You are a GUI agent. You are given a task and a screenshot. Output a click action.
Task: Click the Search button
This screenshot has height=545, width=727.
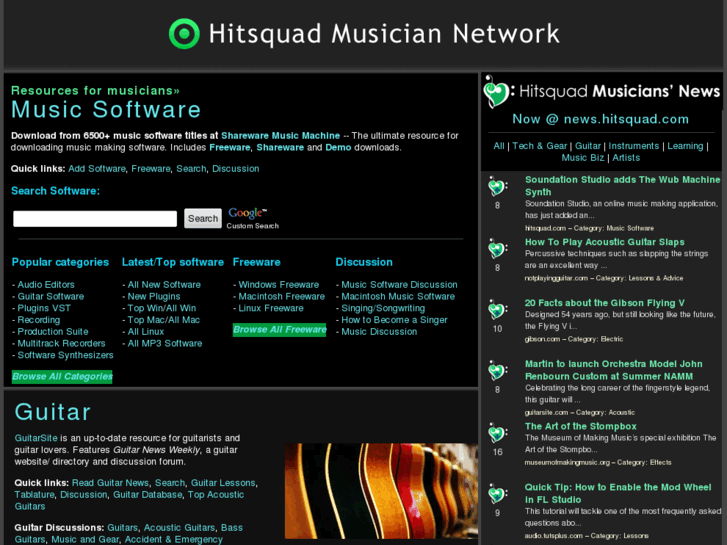pyautogui.click(x=203, y=218)
